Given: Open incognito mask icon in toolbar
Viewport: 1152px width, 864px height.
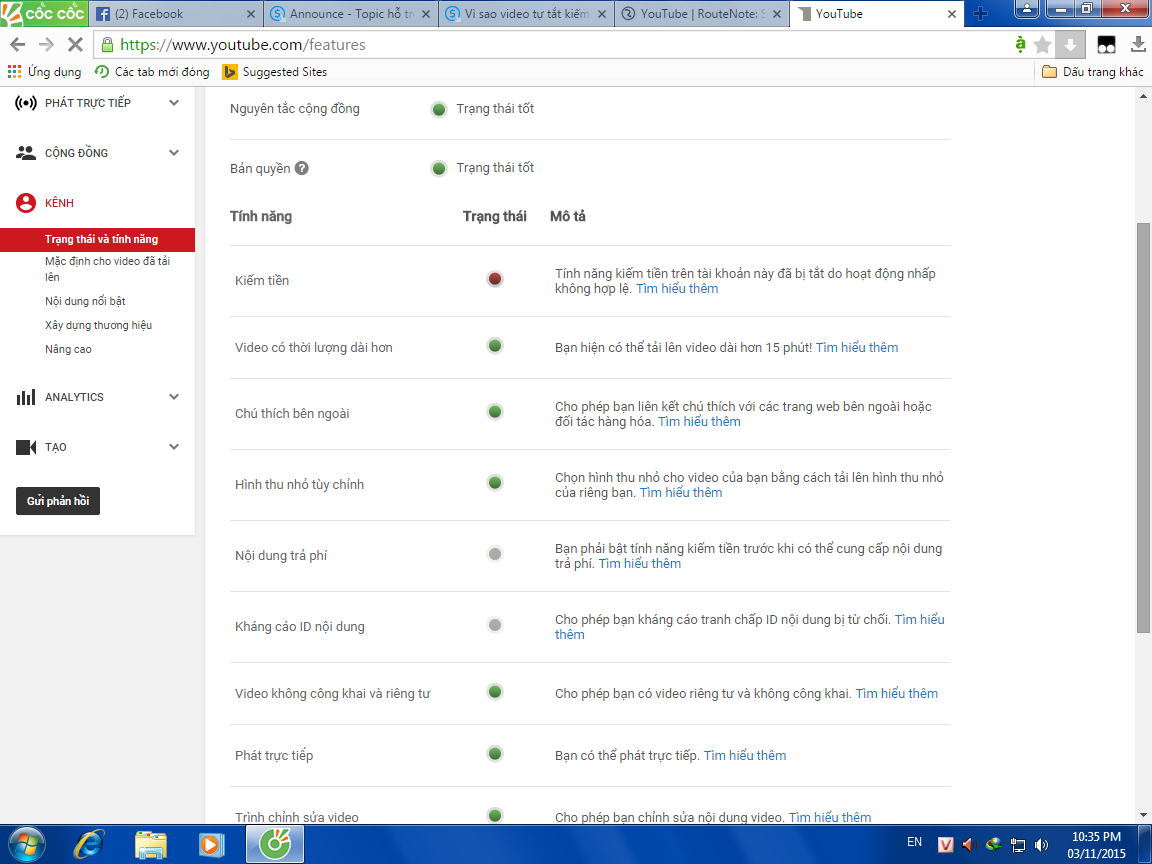Looking at the screenshot, I should point(1106,45).
